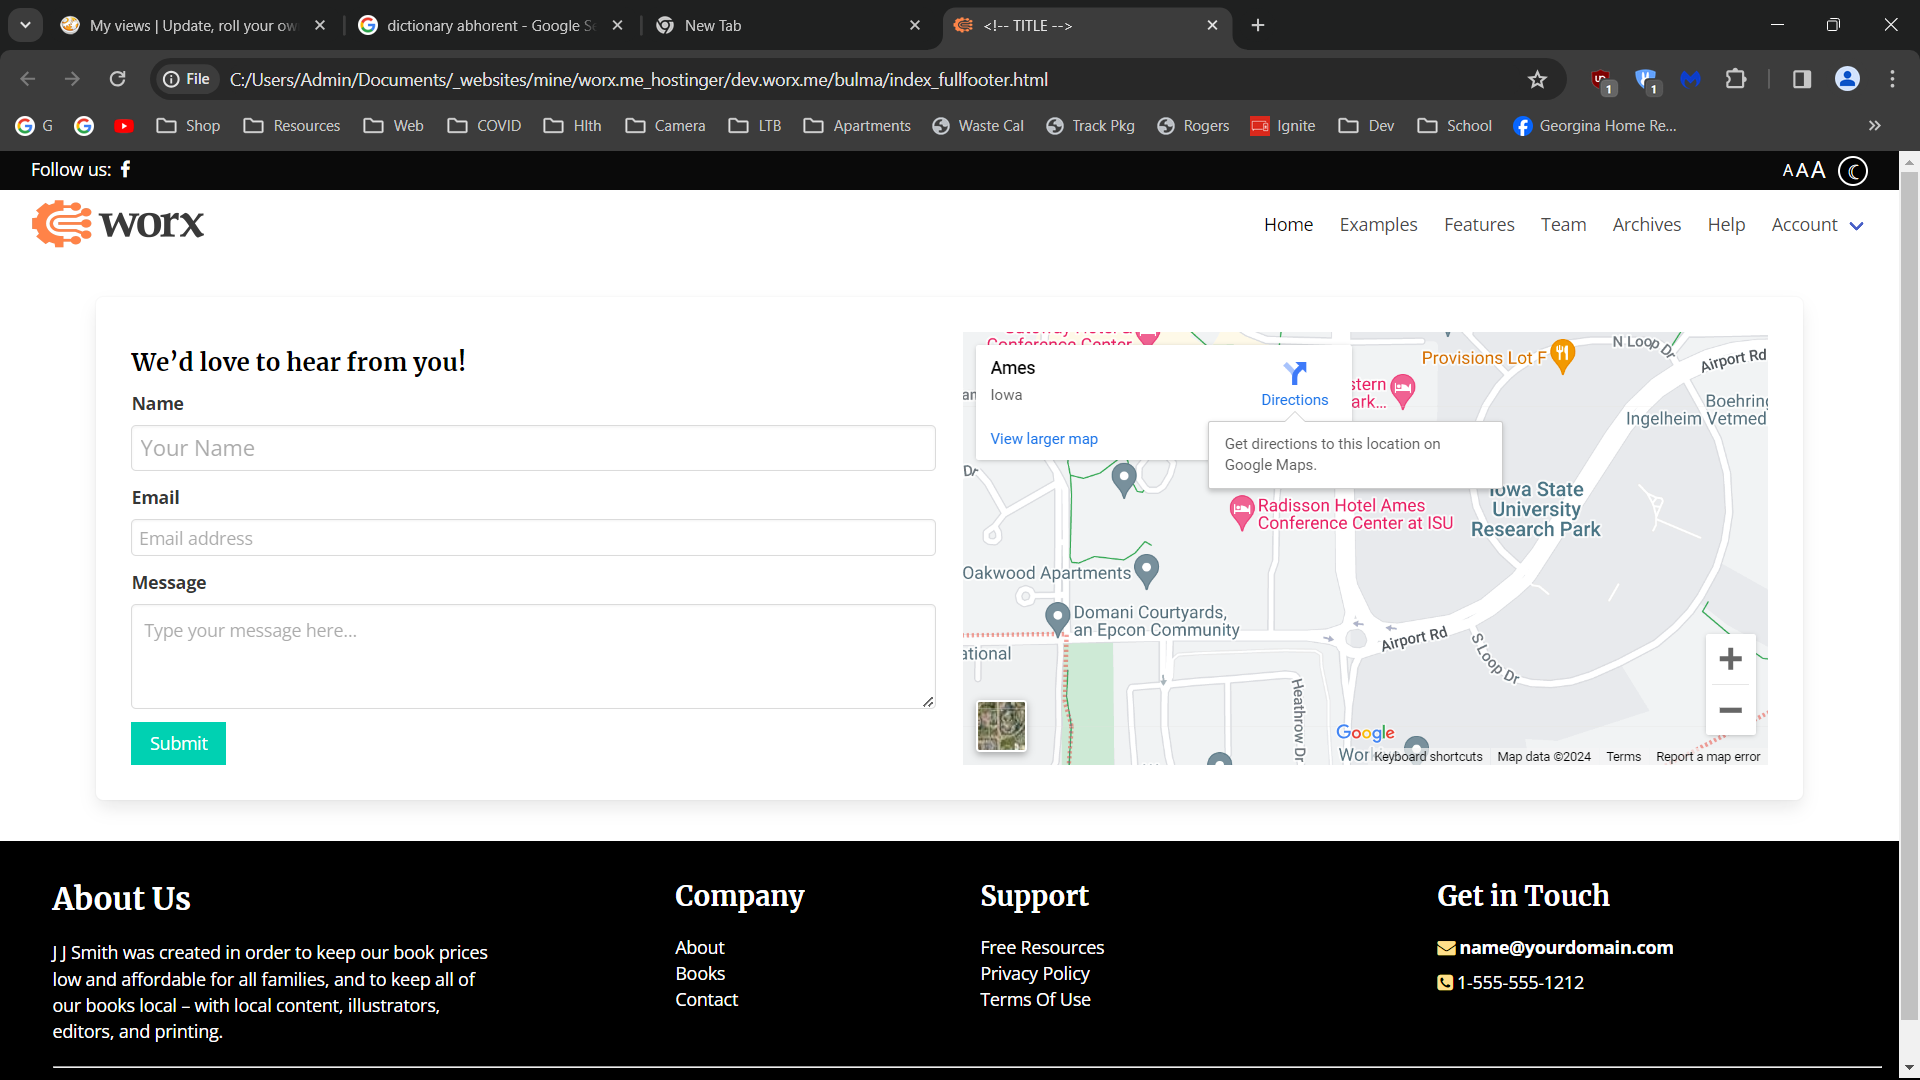
Task: Open the Features nav menu item
Action: [1478, 225]
